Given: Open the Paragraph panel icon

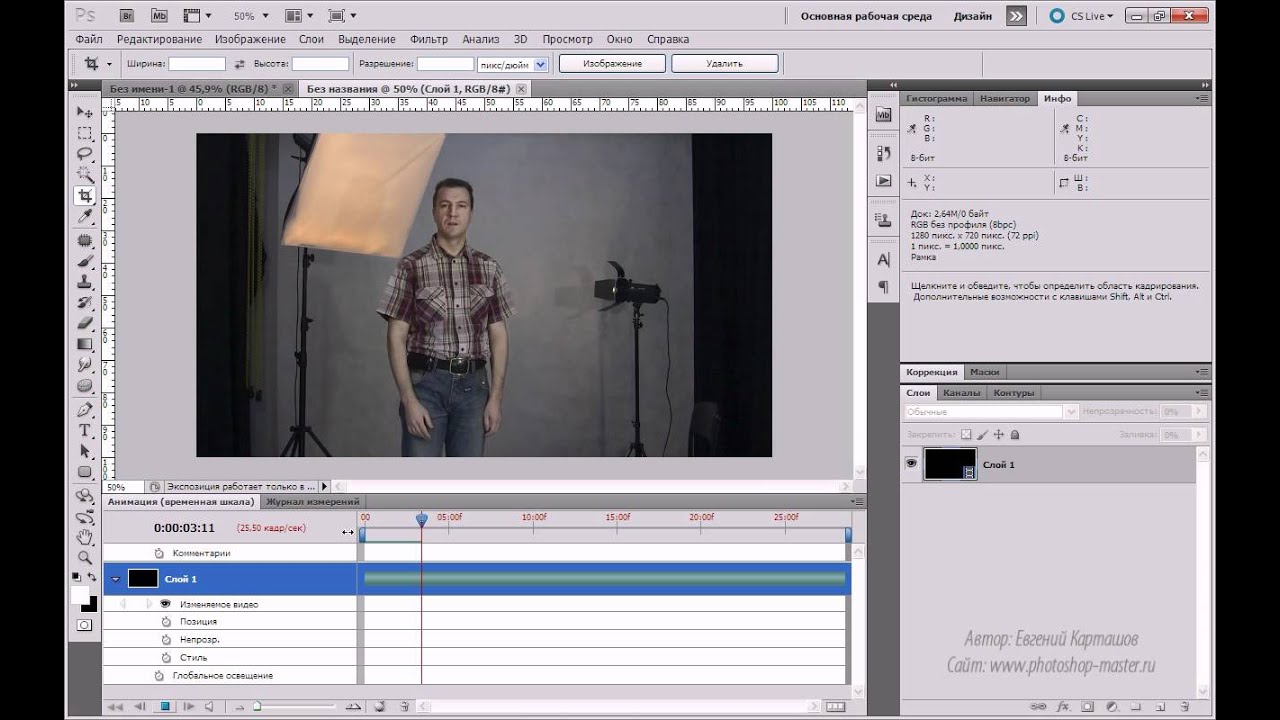Looking at the screenshot, I should (883, 286).
